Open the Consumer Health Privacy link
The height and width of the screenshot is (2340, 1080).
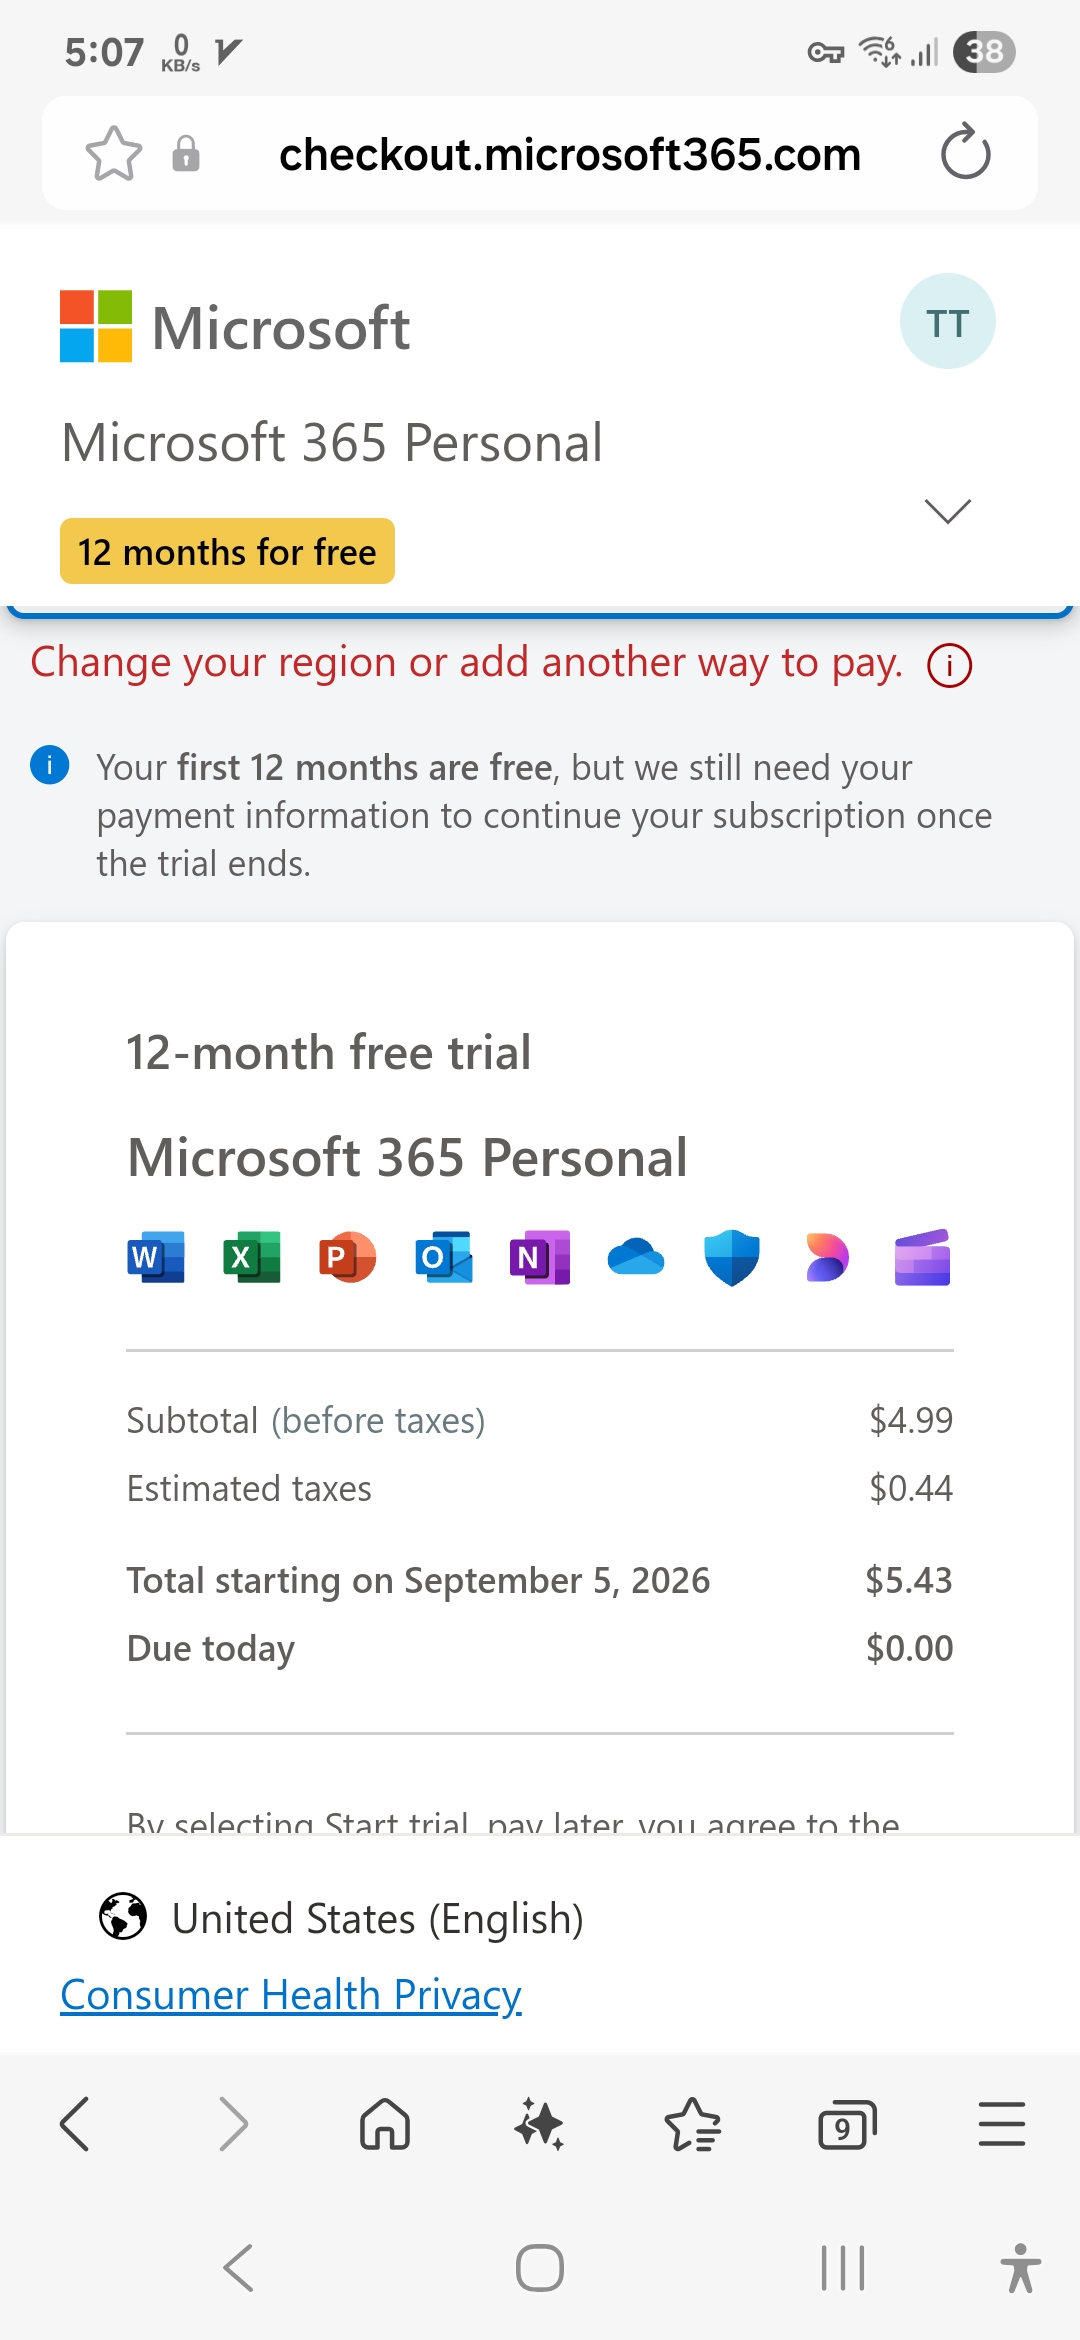click(291, 1995)
